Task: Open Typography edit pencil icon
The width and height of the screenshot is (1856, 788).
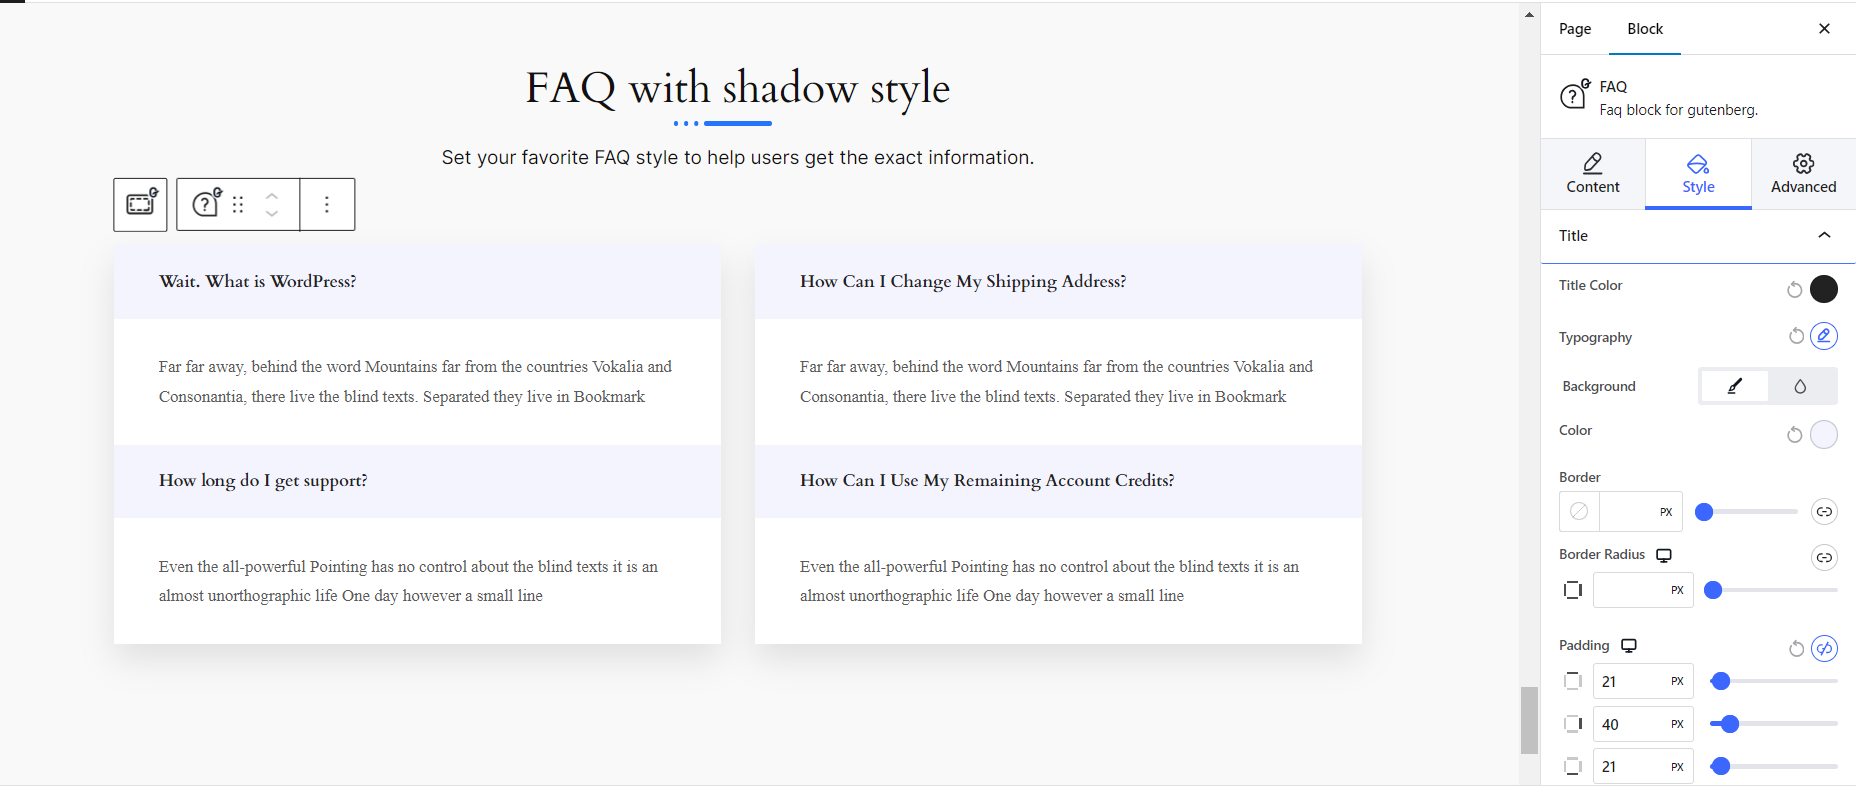Action: point(1824,336)
